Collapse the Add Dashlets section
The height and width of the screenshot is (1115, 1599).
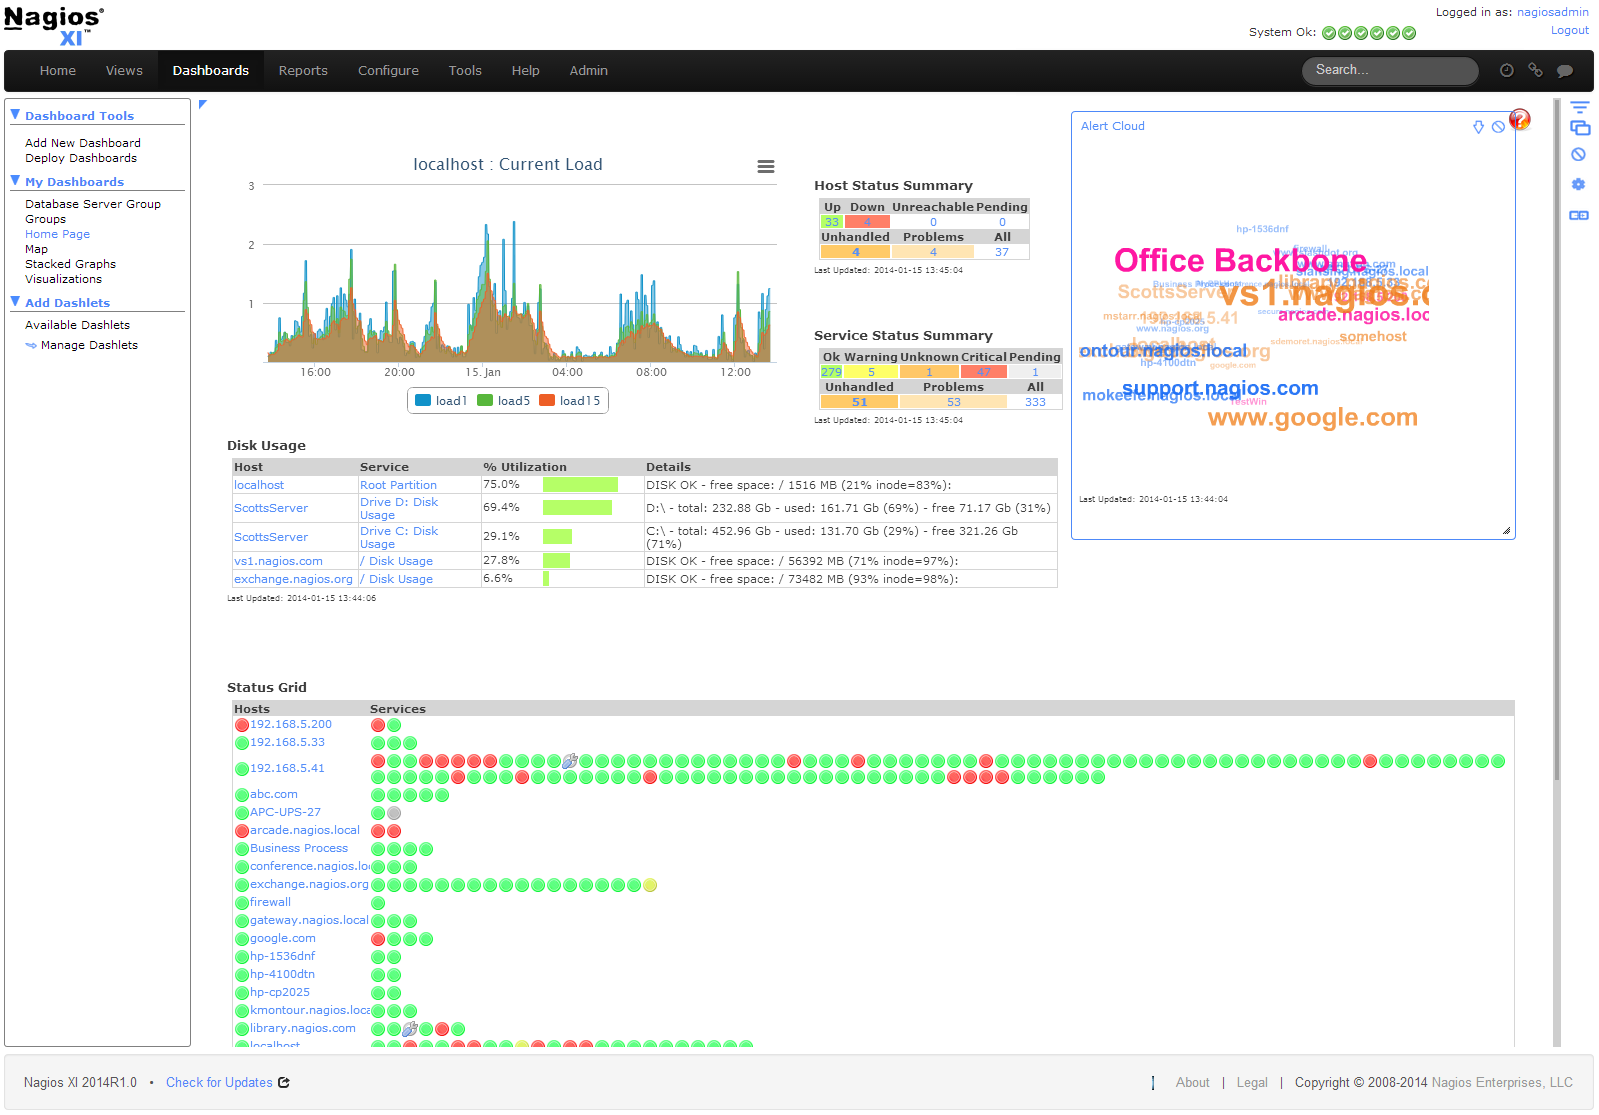(15, 302)
